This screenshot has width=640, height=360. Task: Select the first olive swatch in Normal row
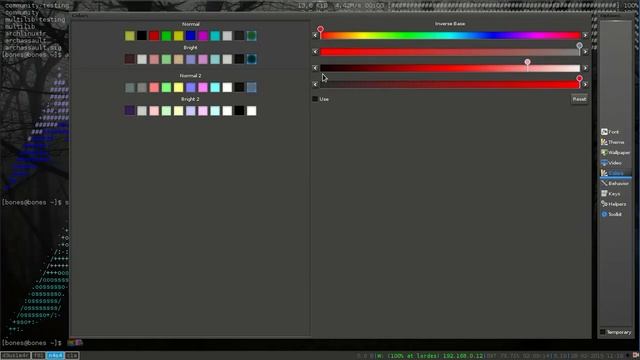(x=130, y=36)
